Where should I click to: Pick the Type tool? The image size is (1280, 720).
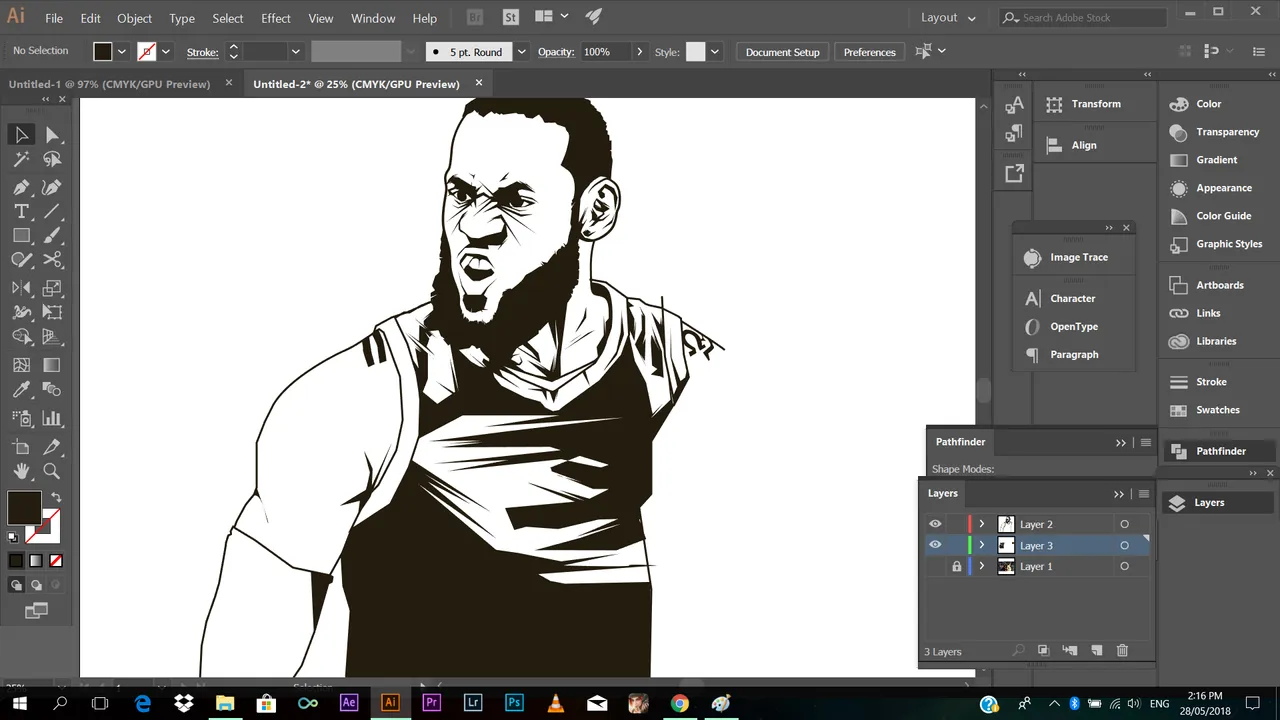tap(21, 212)
